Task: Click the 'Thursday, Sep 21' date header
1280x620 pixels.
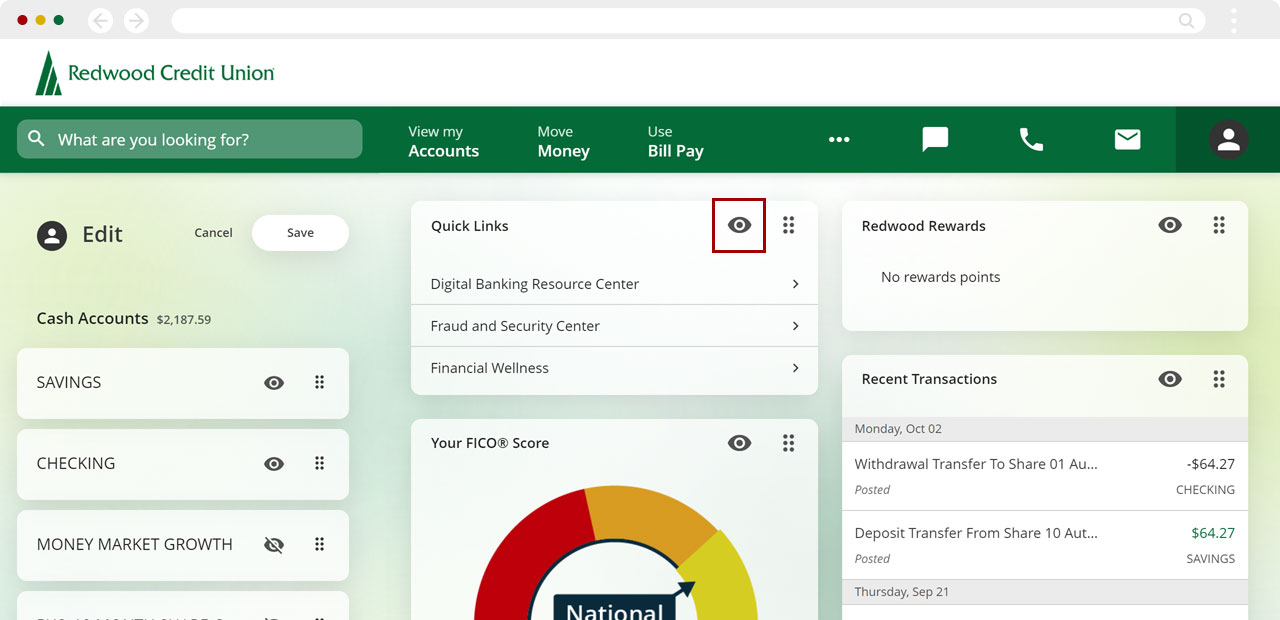Action: 901,592
